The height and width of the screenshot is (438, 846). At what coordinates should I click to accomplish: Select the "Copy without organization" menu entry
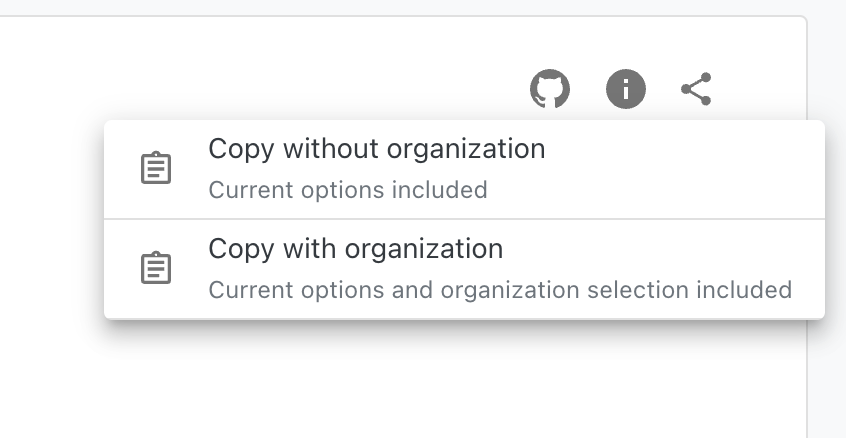pos(376,150)
